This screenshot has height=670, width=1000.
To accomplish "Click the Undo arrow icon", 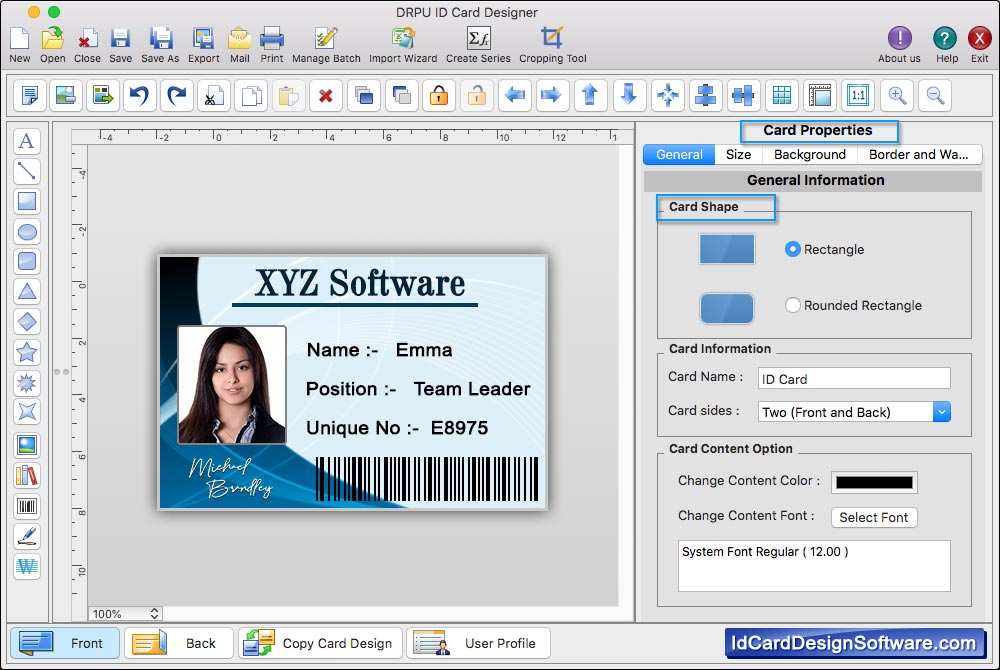I will point(139,96).
